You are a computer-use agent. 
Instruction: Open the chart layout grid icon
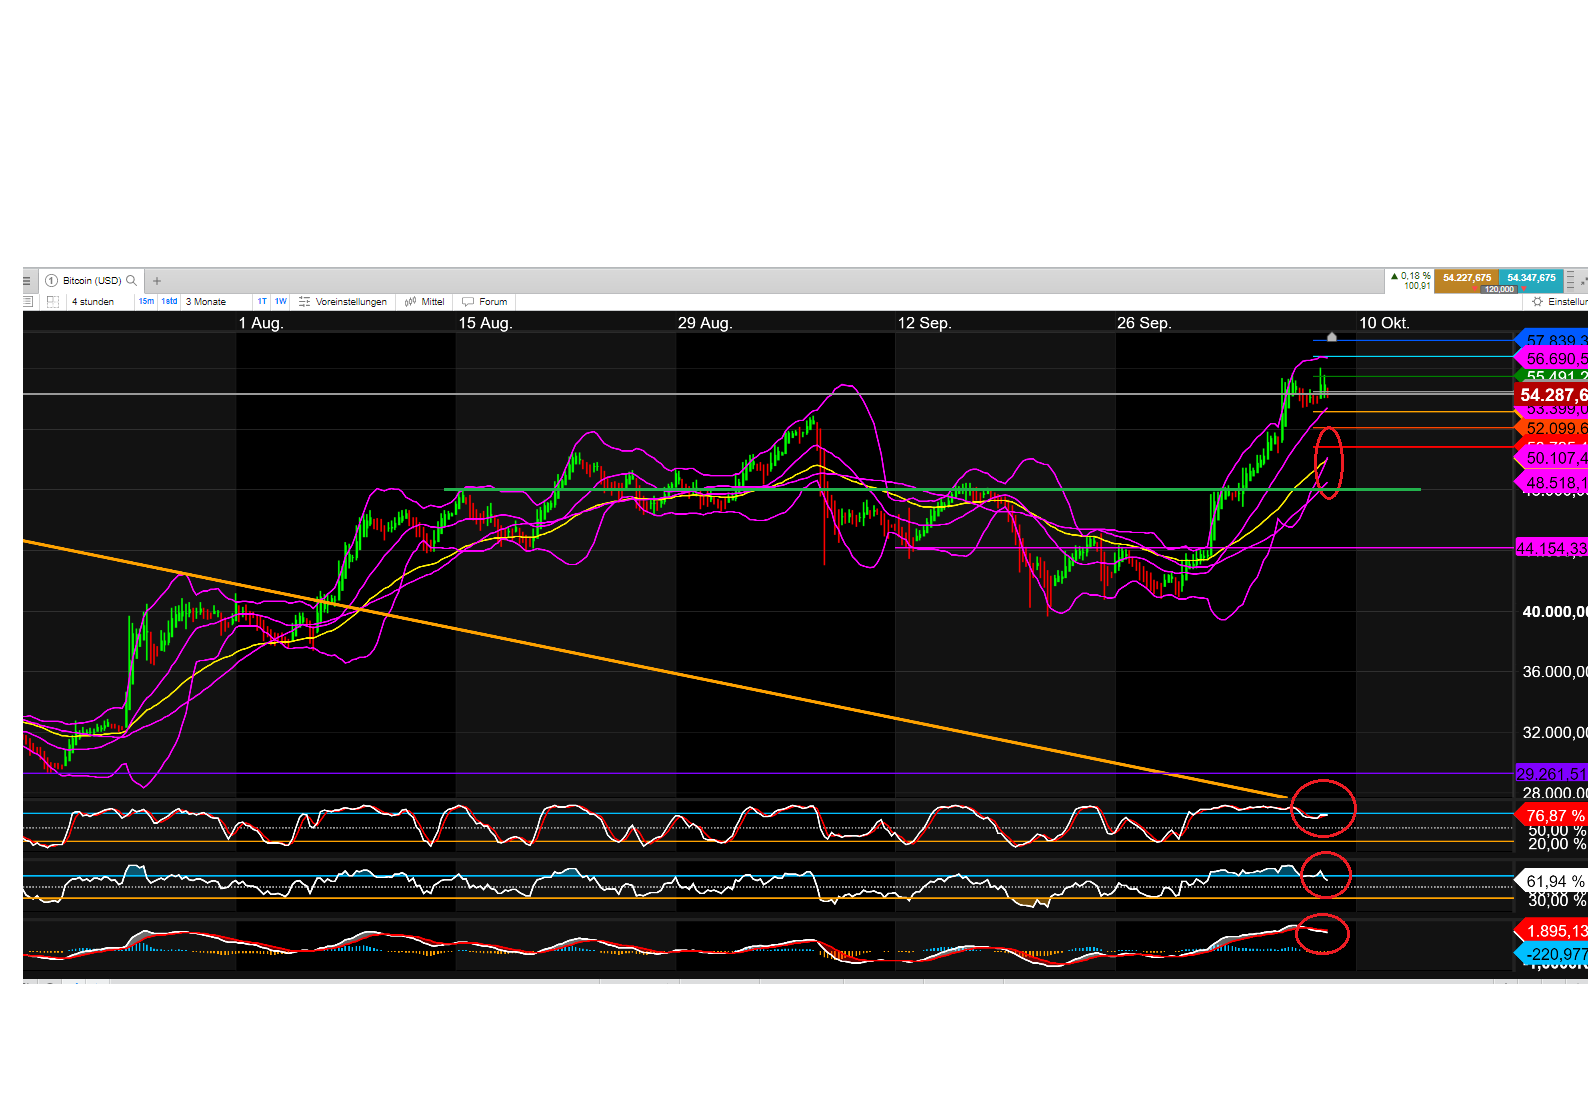pos(53,301)
